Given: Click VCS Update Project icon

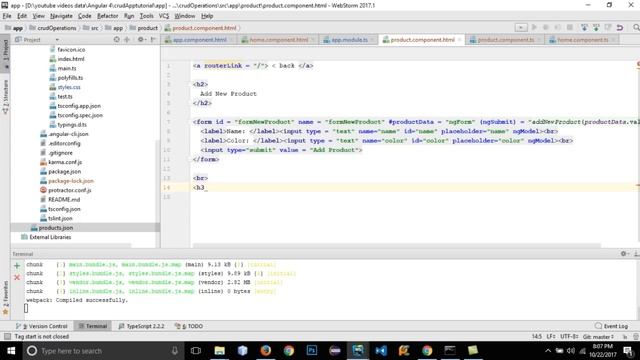Looking at the screenshot, I should tap(584, 27).
